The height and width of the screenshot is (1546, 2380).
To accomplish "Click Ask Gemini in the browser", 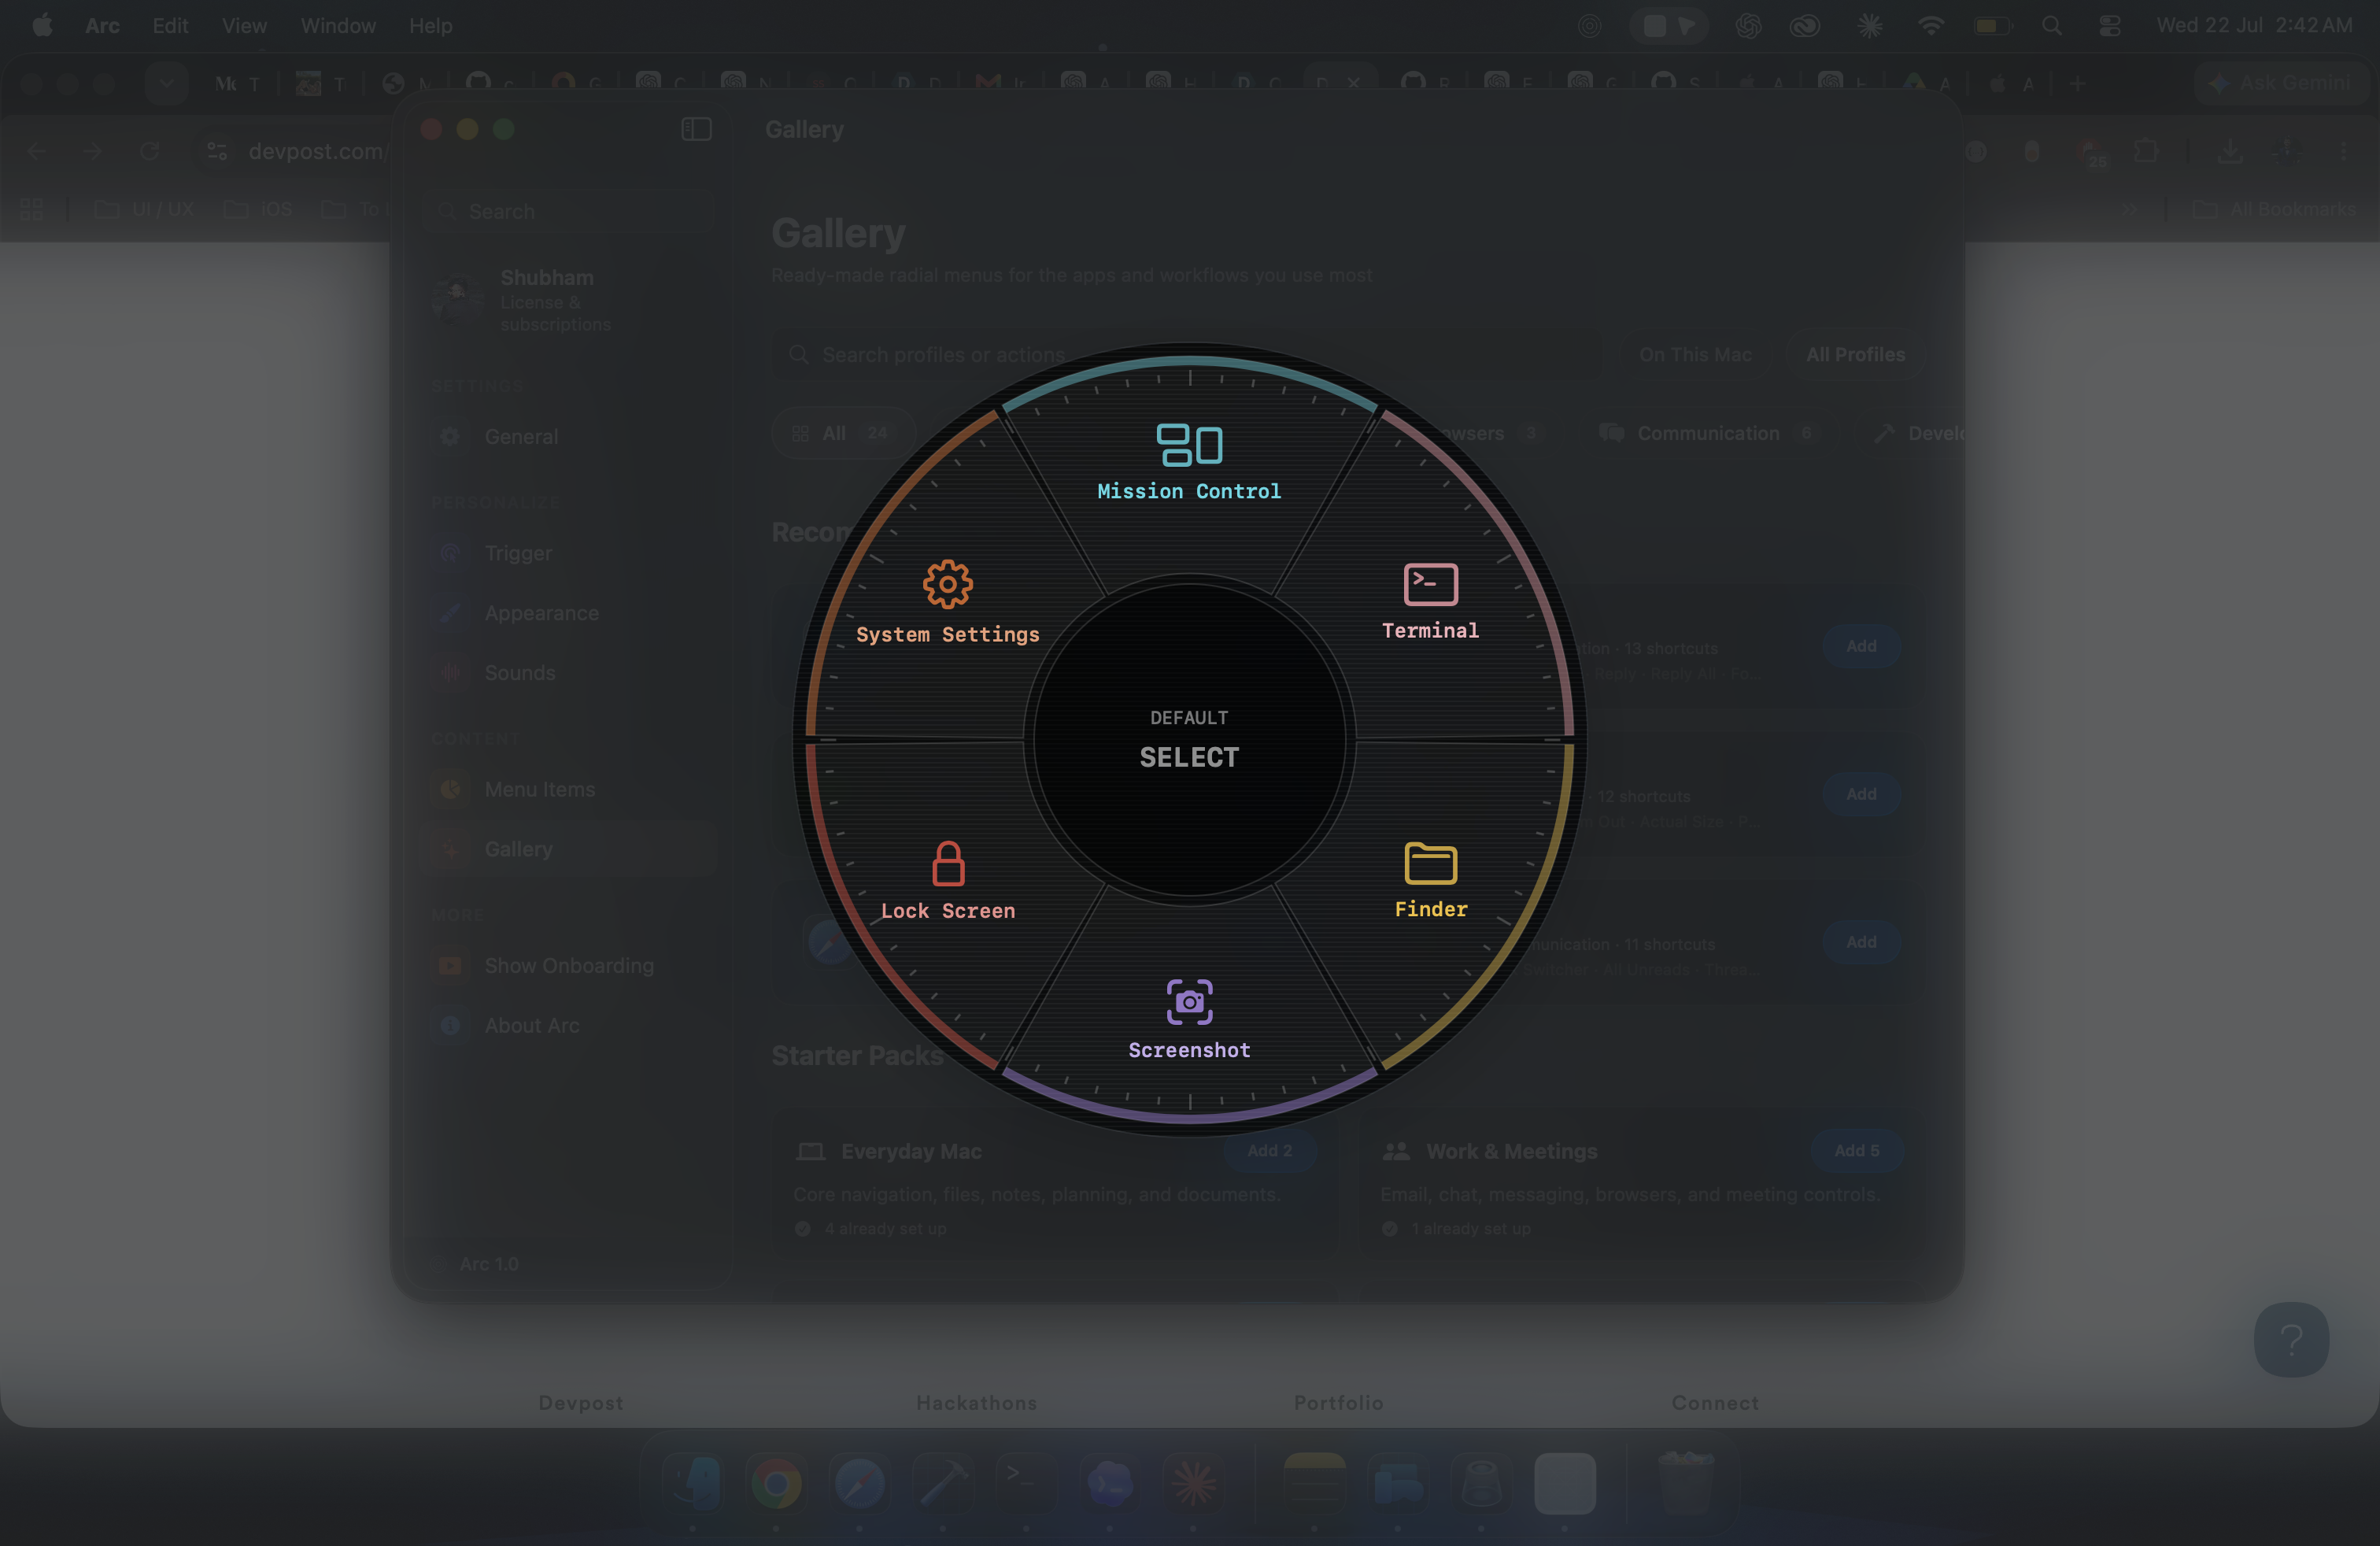I will coord(2280,83).
